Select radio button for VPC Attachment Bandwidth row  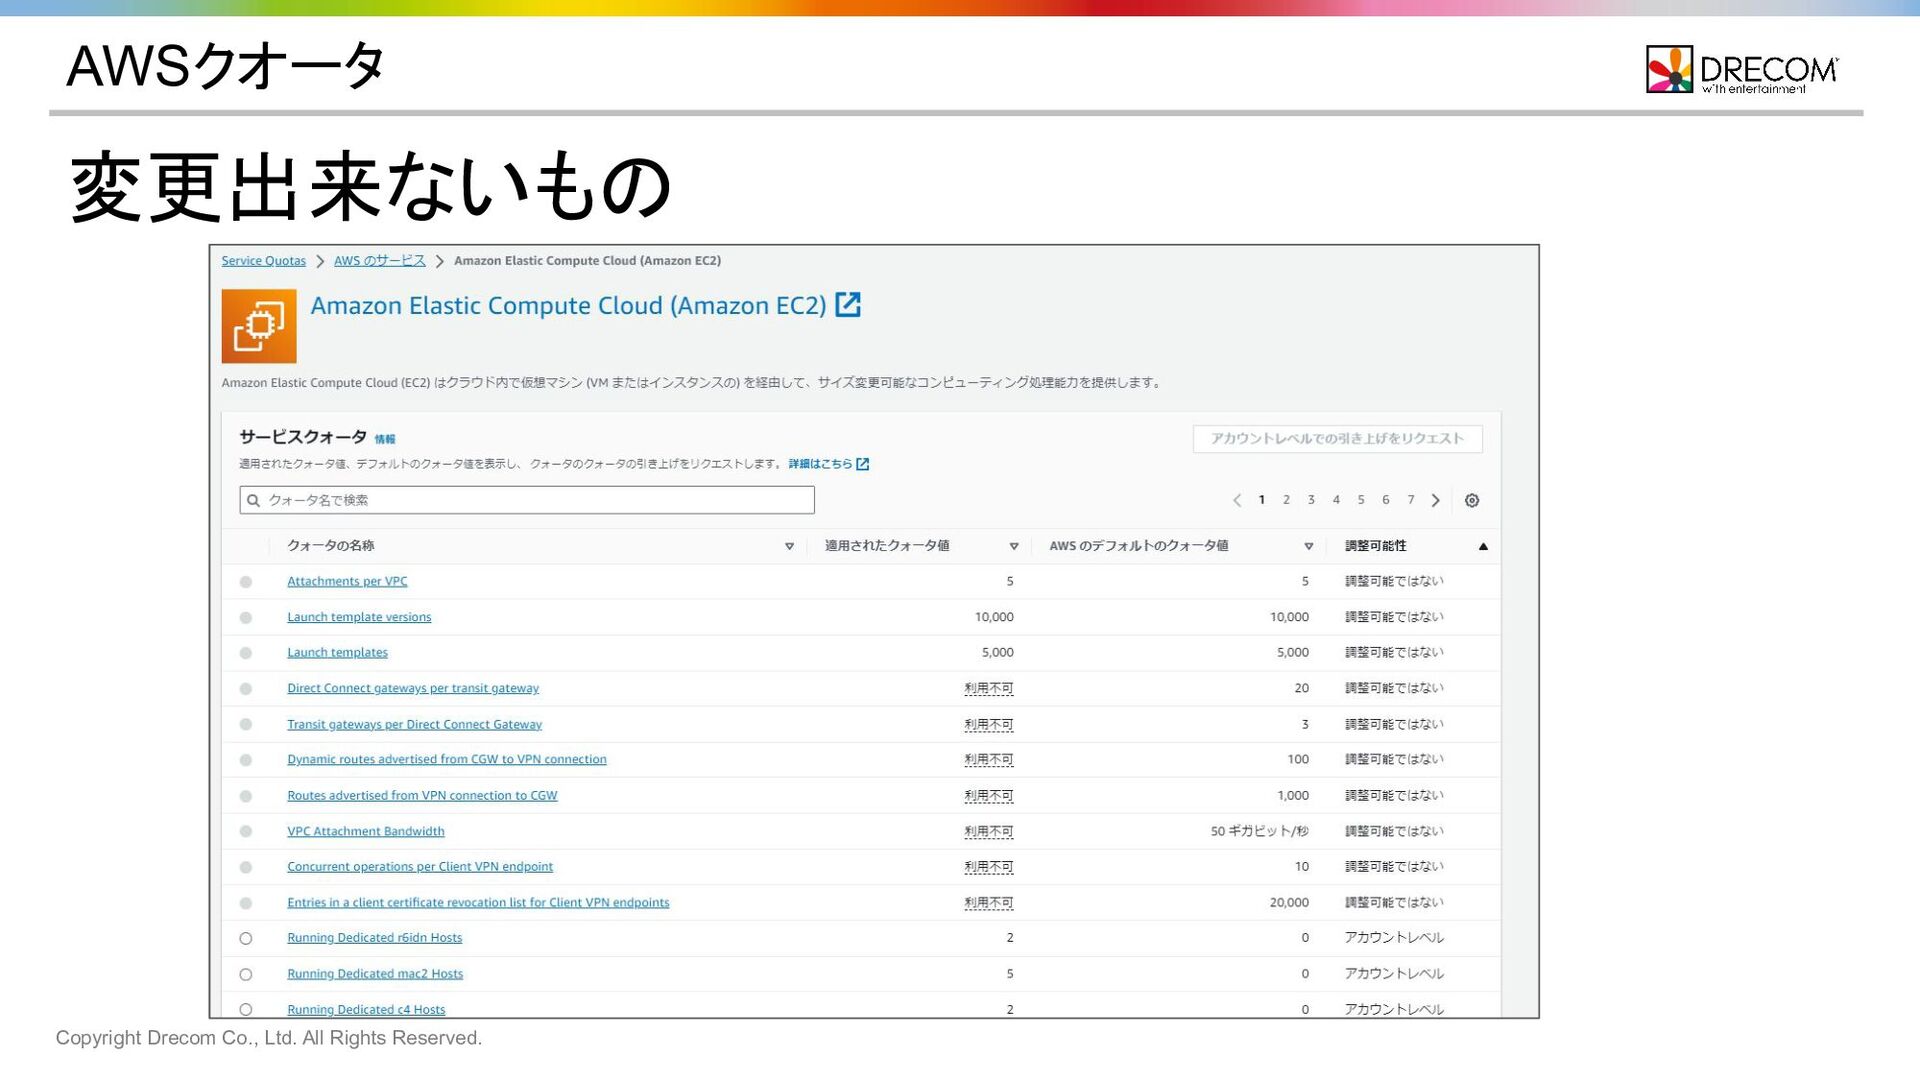click(246, 831)
